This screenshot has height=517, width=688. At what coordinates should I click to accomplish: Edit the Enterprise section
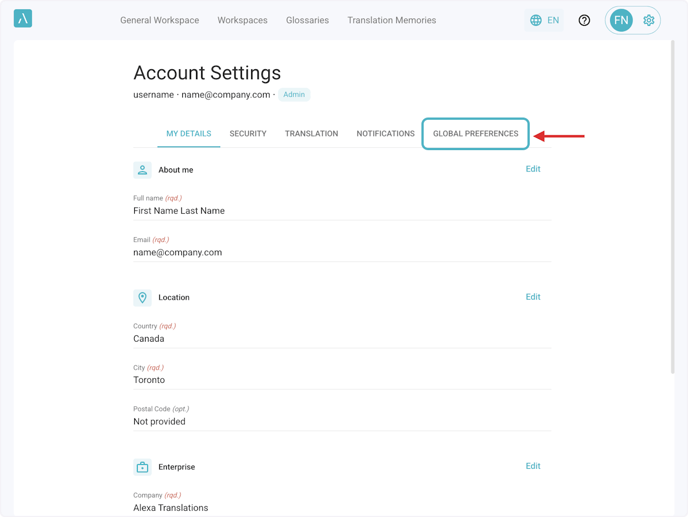click(533, 466)
